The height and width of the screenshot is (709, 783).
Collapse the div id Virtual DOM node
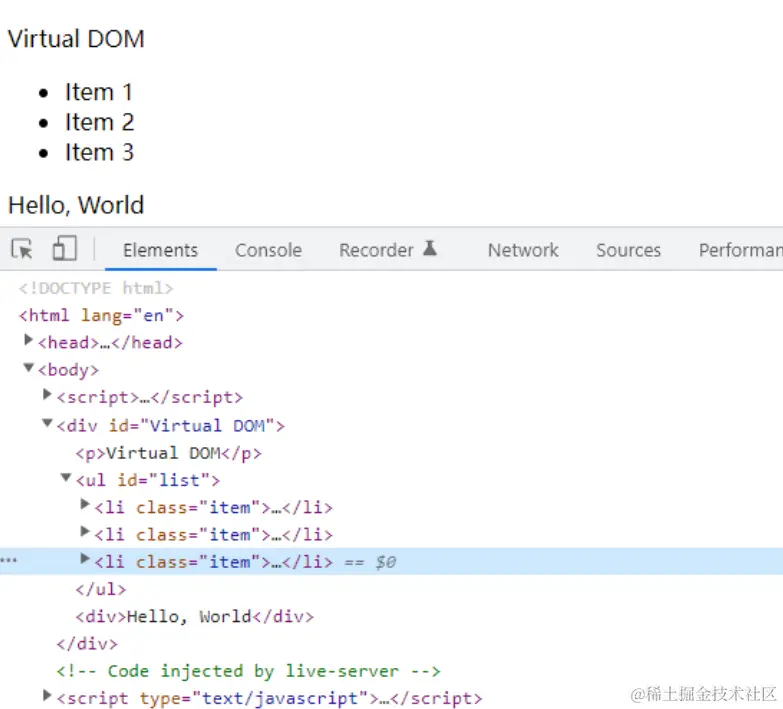(47, 423)
